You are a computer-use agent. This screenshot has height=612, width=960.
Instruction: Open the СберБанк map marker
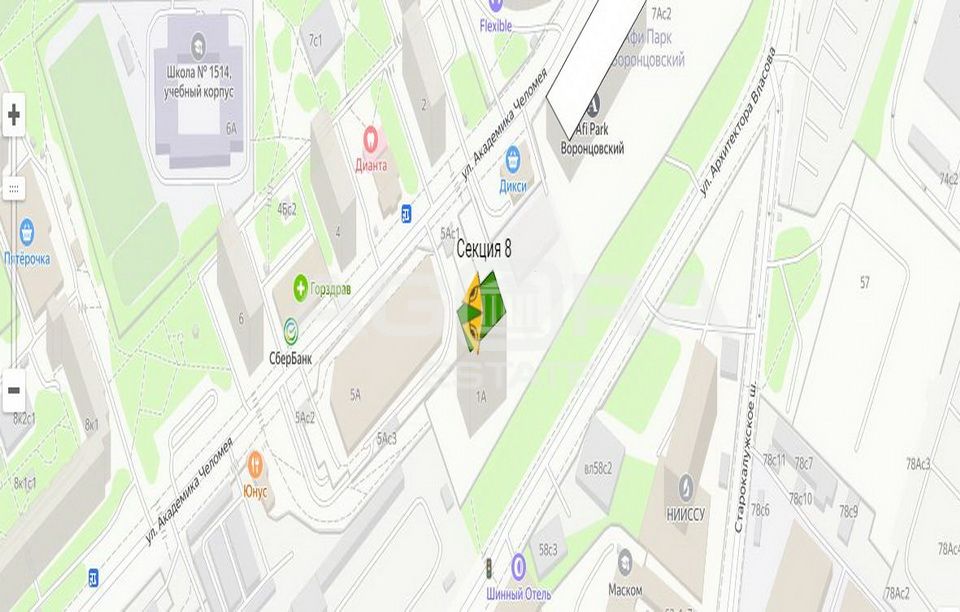[x=291, y=332]
